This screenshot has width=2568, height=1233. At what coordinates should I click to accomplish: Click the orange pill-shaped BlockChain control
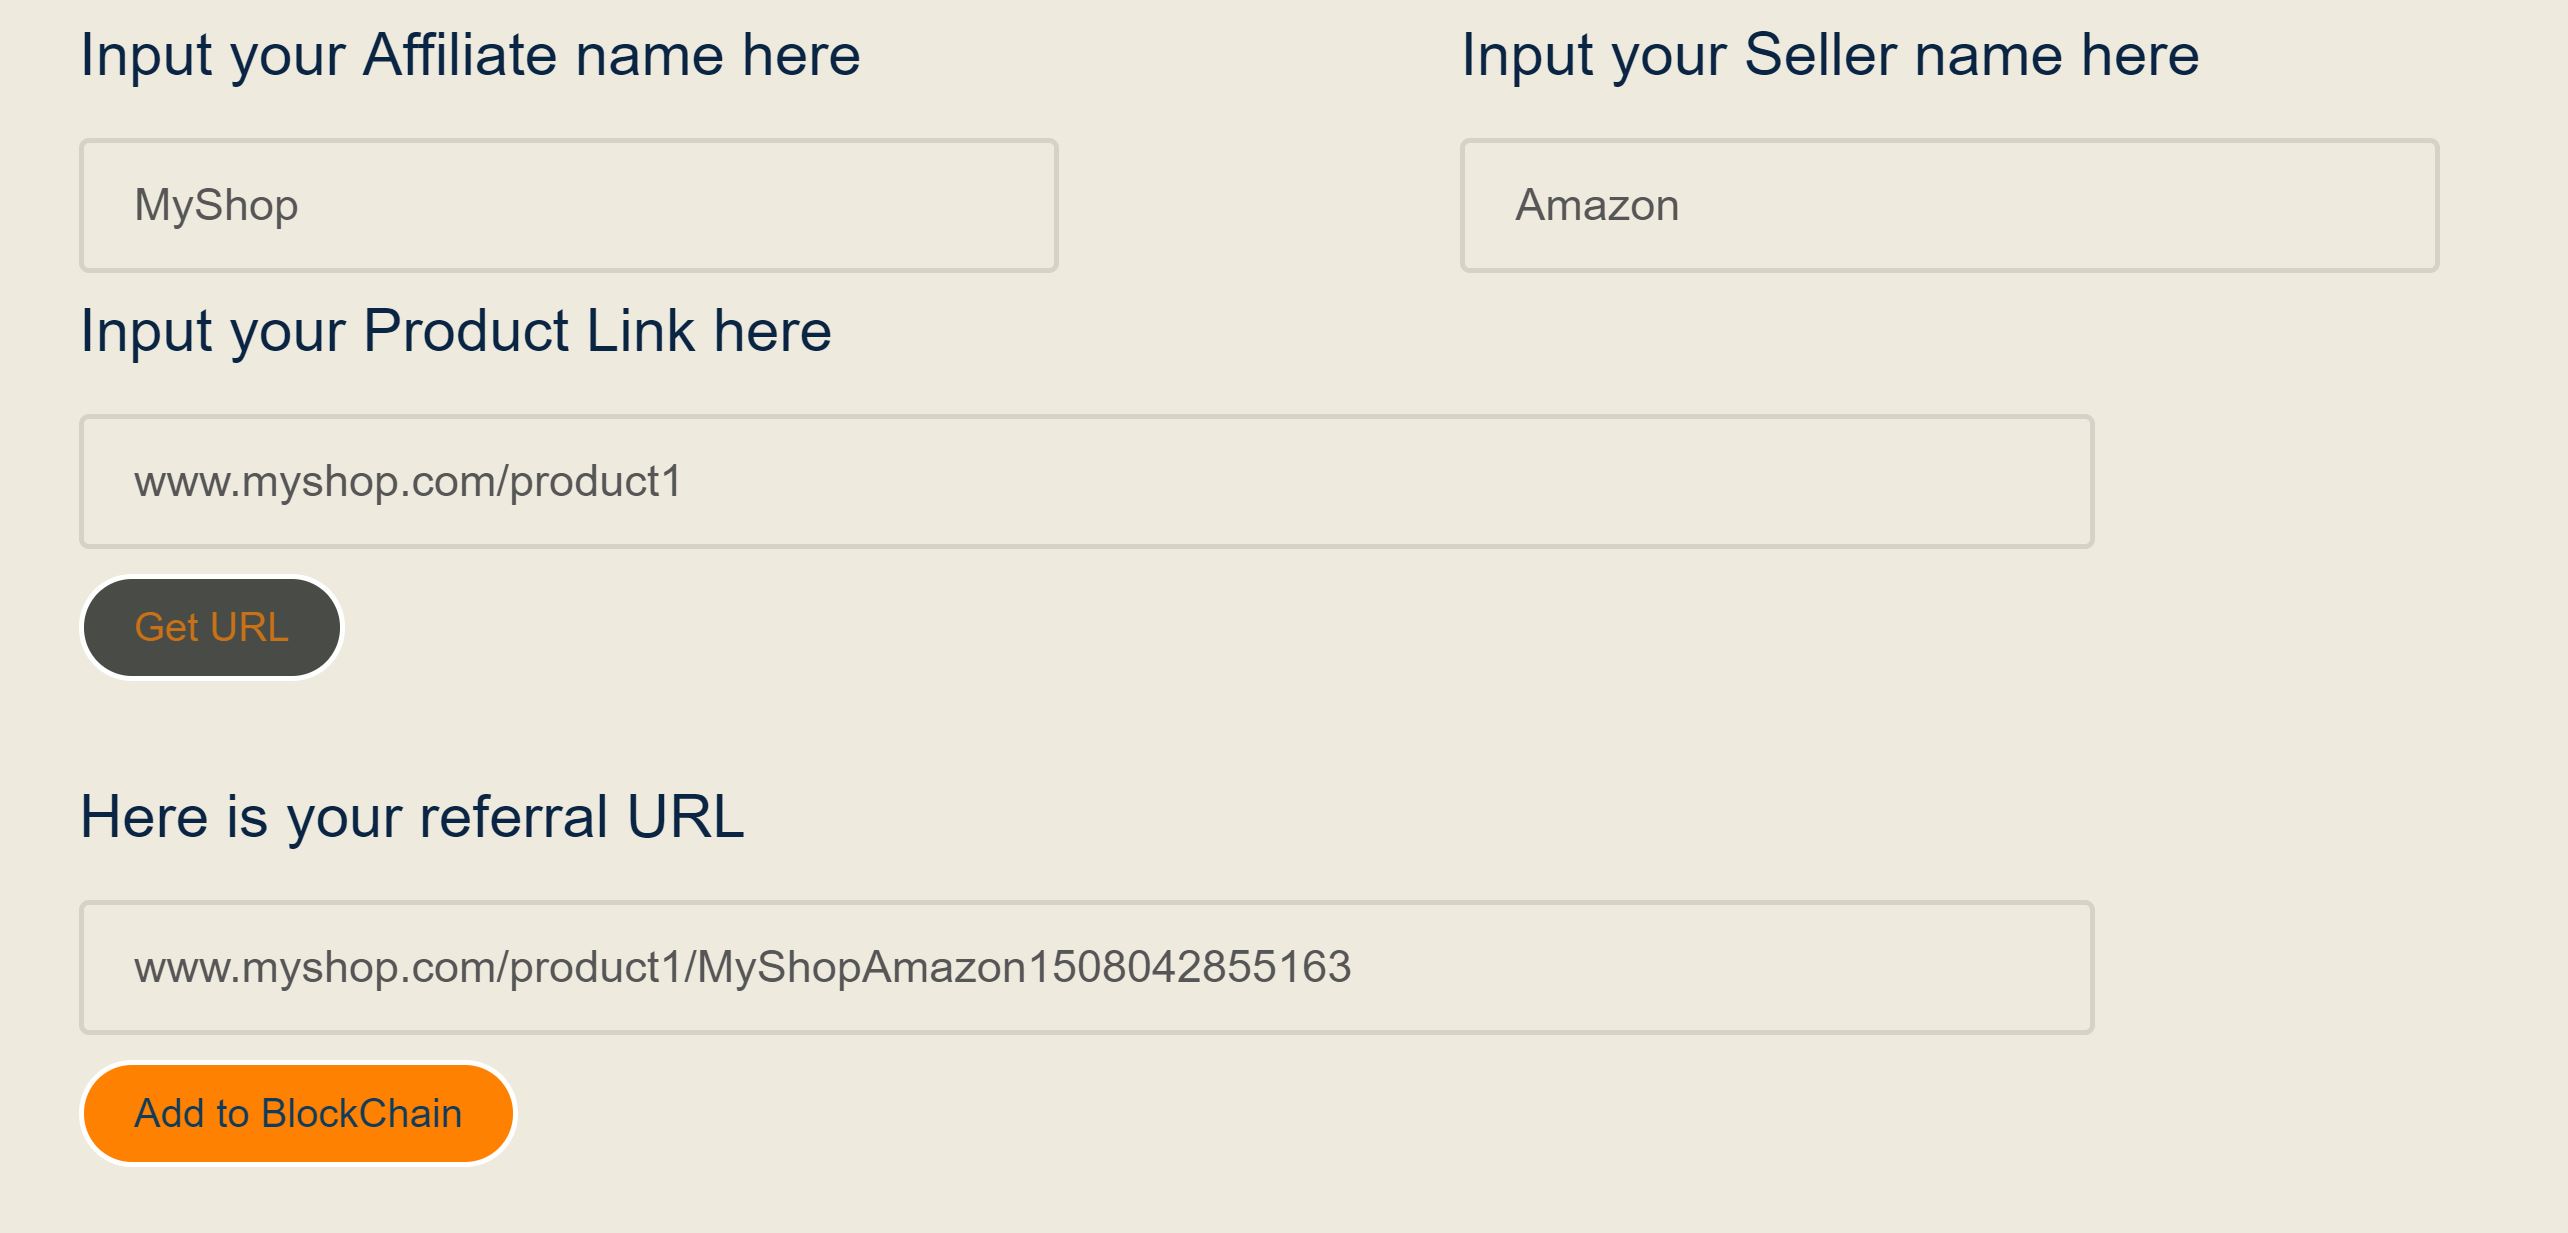(298, 1113)
